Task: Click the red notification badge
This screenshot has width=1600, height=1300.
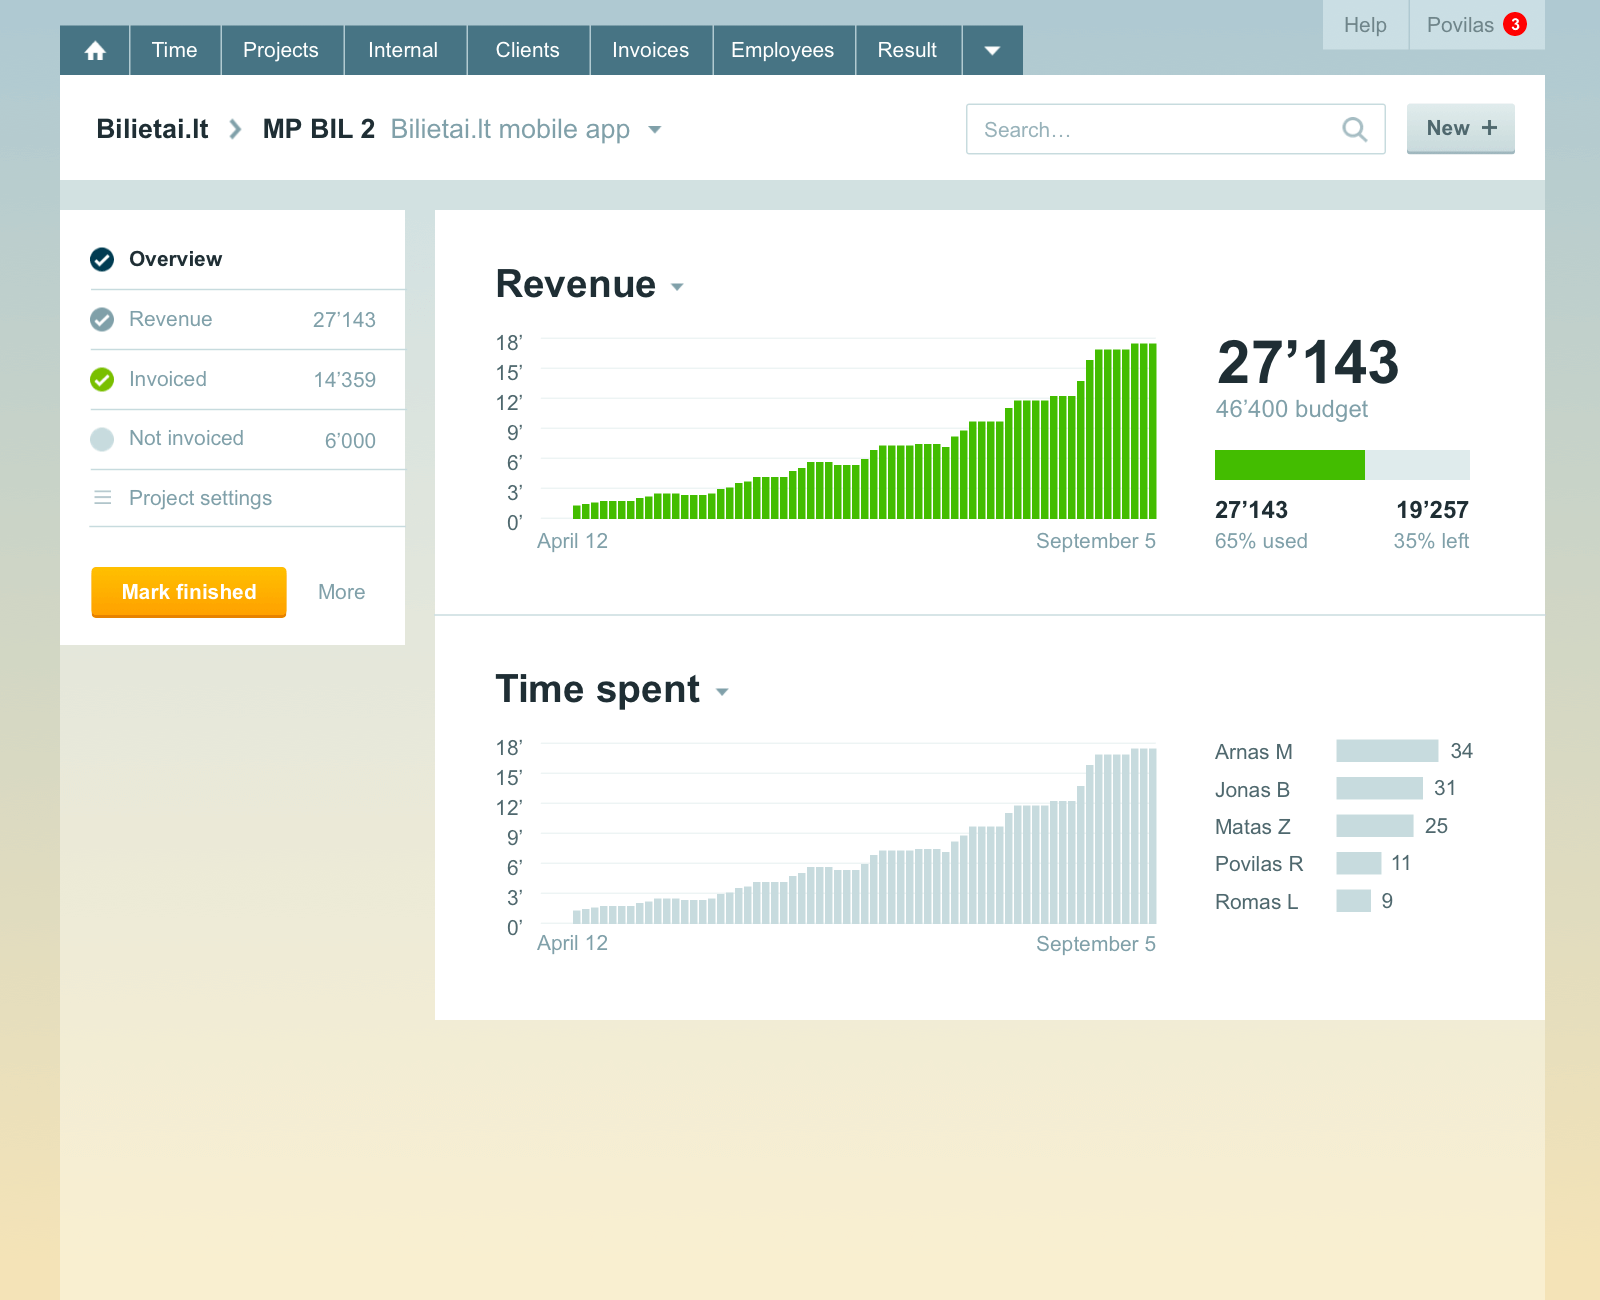Action: coord(1515,25)
